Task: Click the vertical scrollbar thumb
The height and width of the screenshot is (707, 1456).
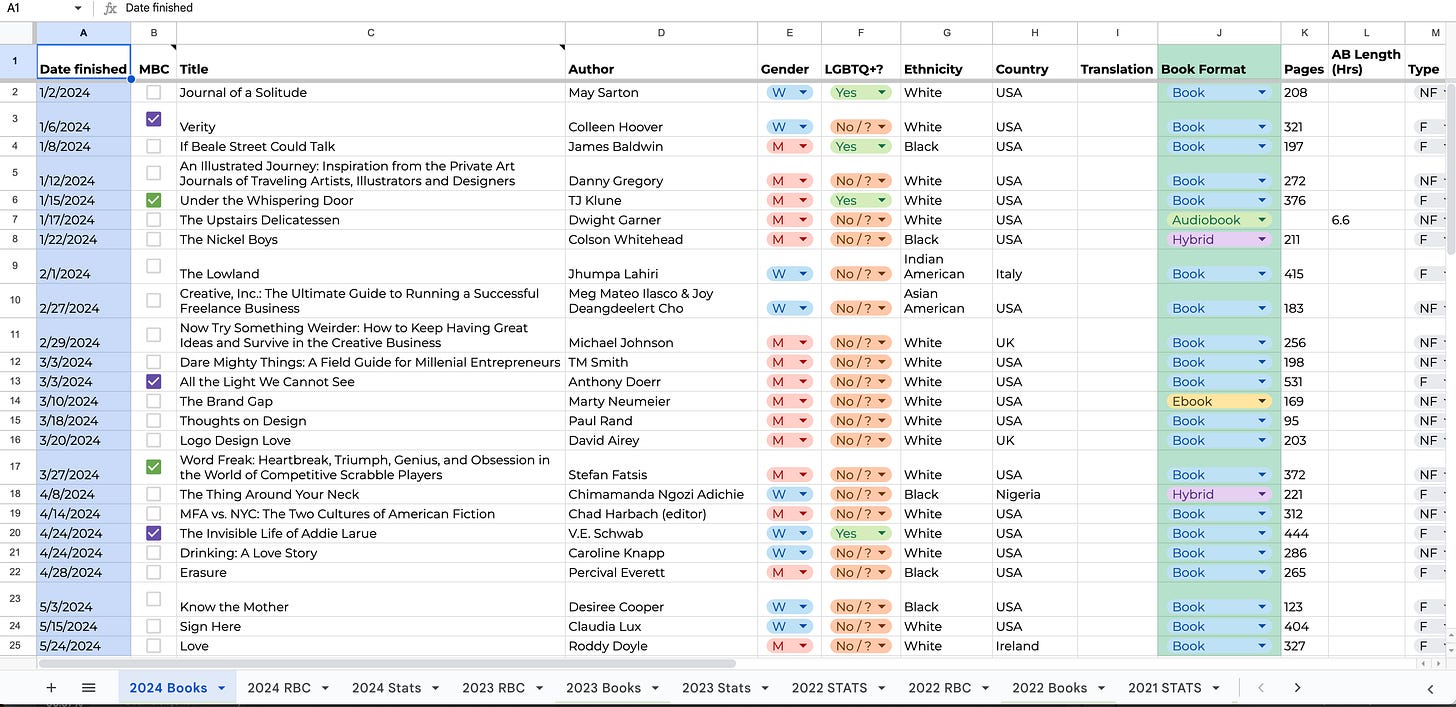Action: coord(1450,170)
